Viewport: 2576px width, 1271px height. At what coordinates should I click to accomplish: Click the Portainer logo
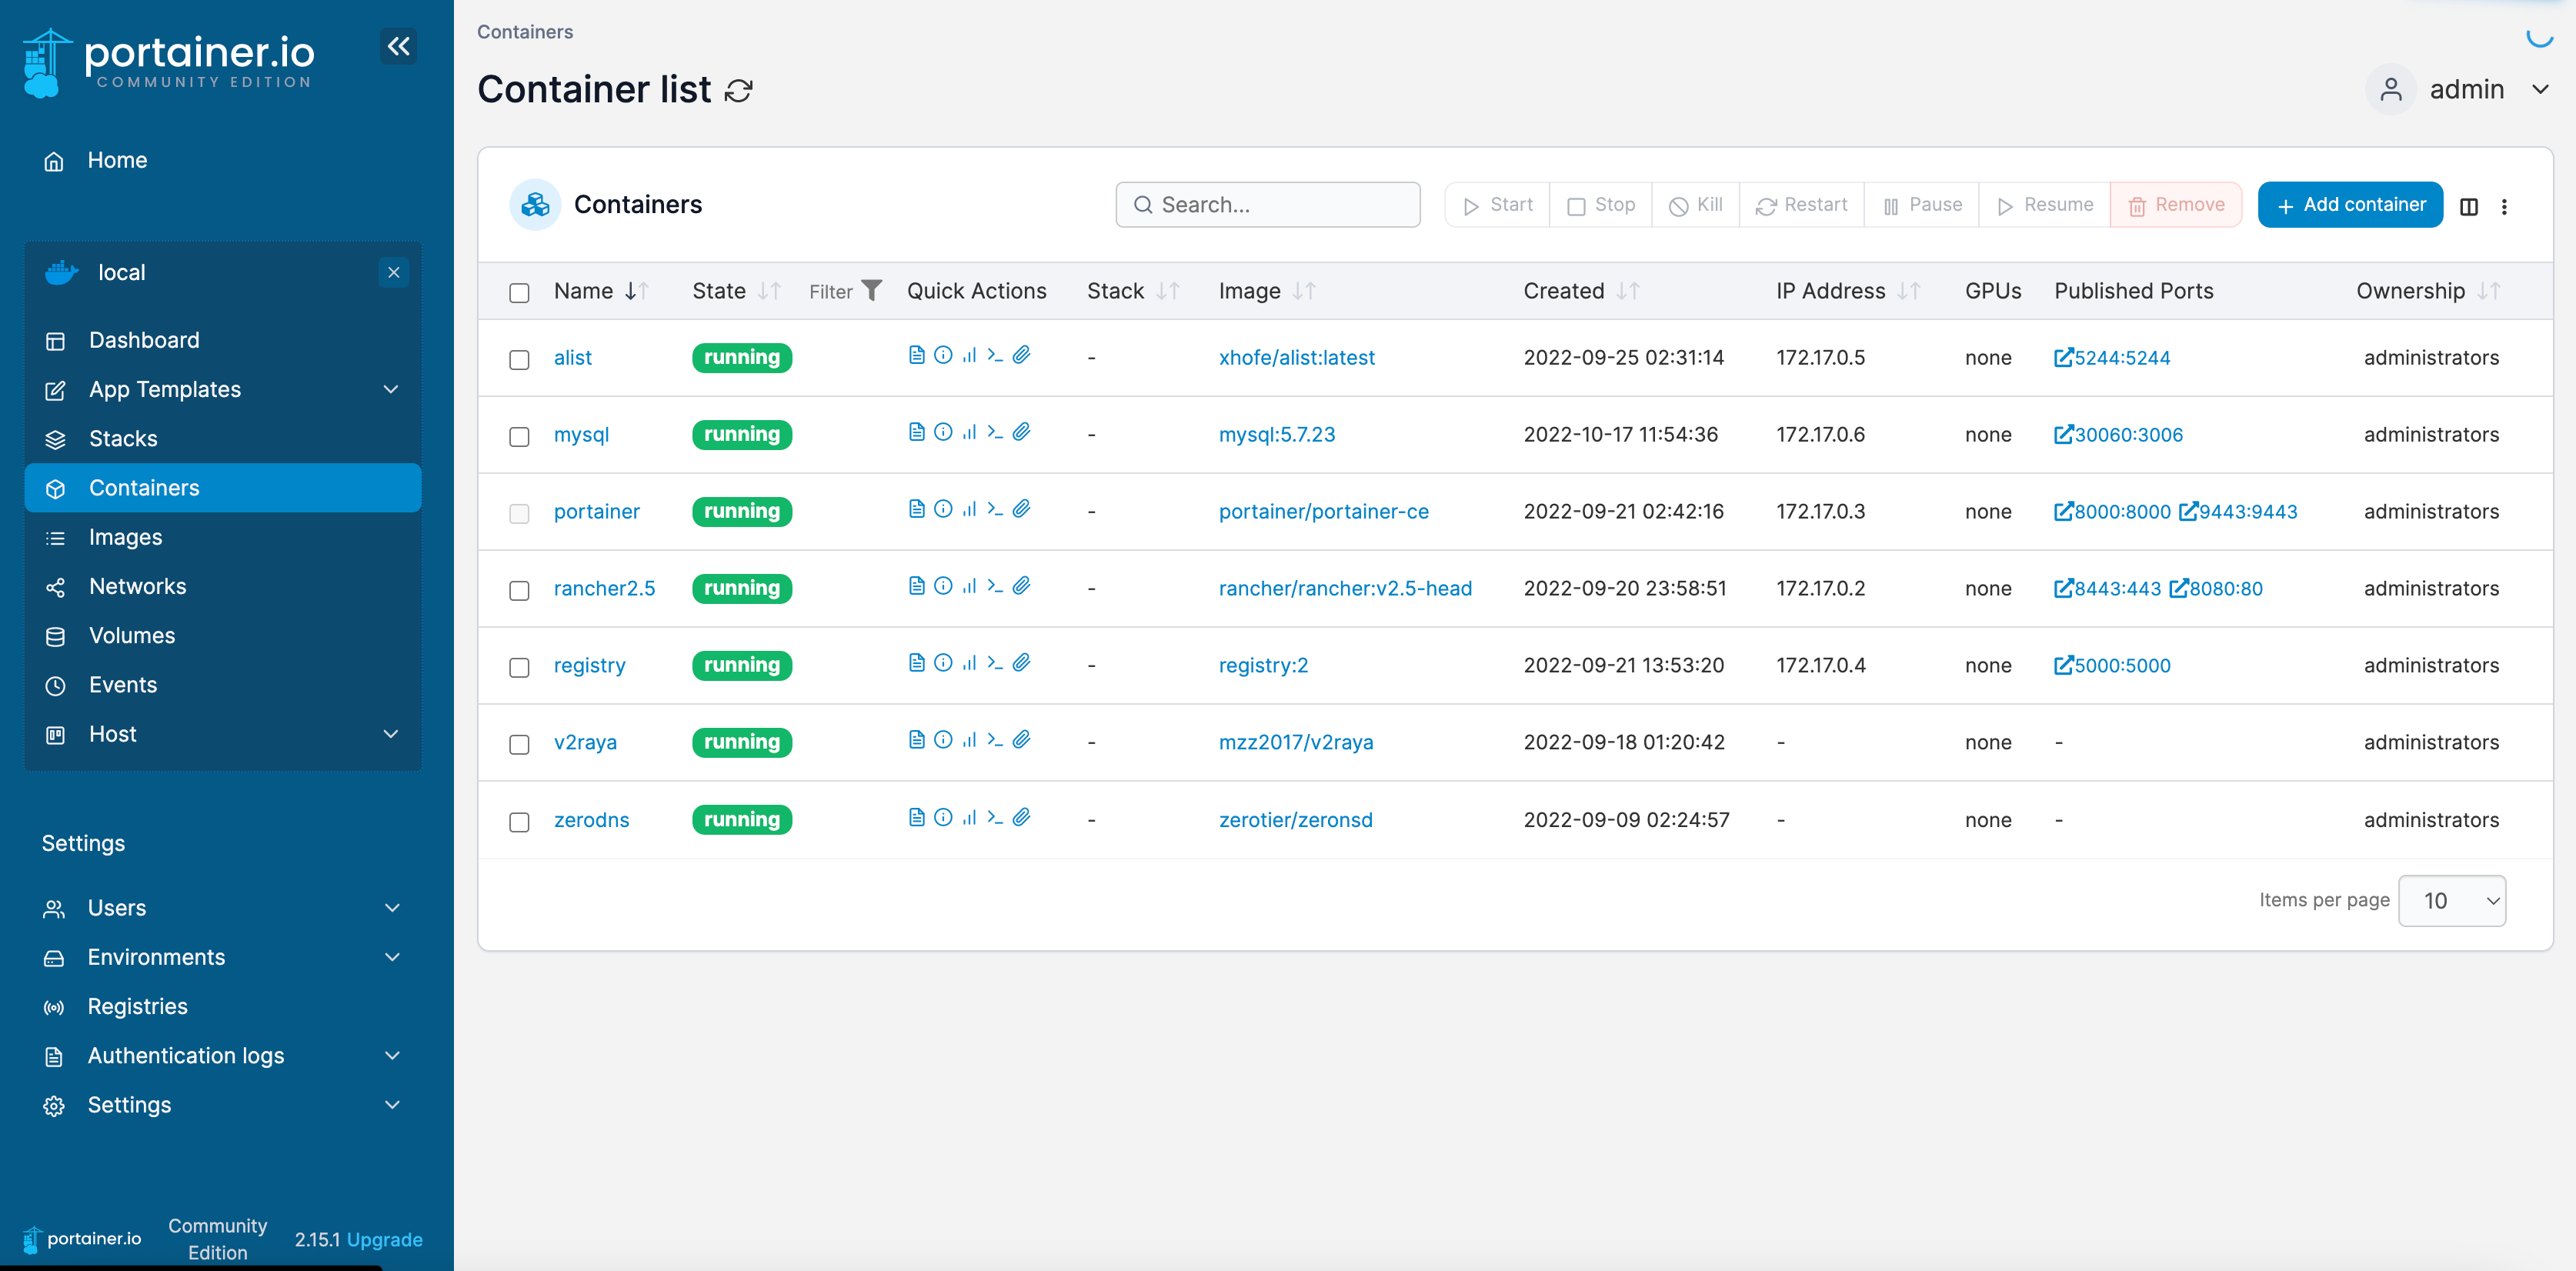(169, 62)
